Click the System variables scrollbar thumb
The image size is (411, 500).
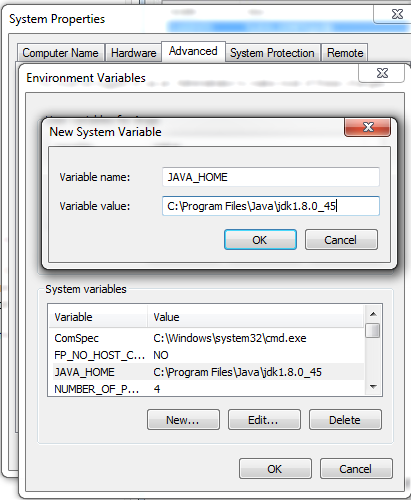[x=373, y=330]
